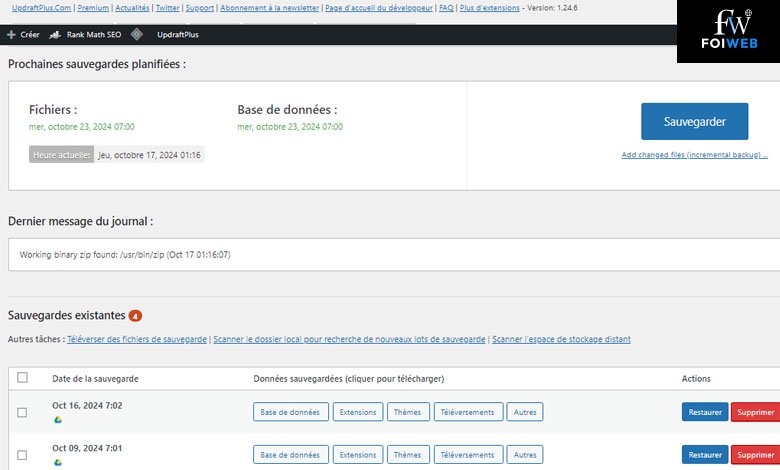This screenshot has height=470, width=780.
Task: Open the Support link
Action: (x=200, y=8)
